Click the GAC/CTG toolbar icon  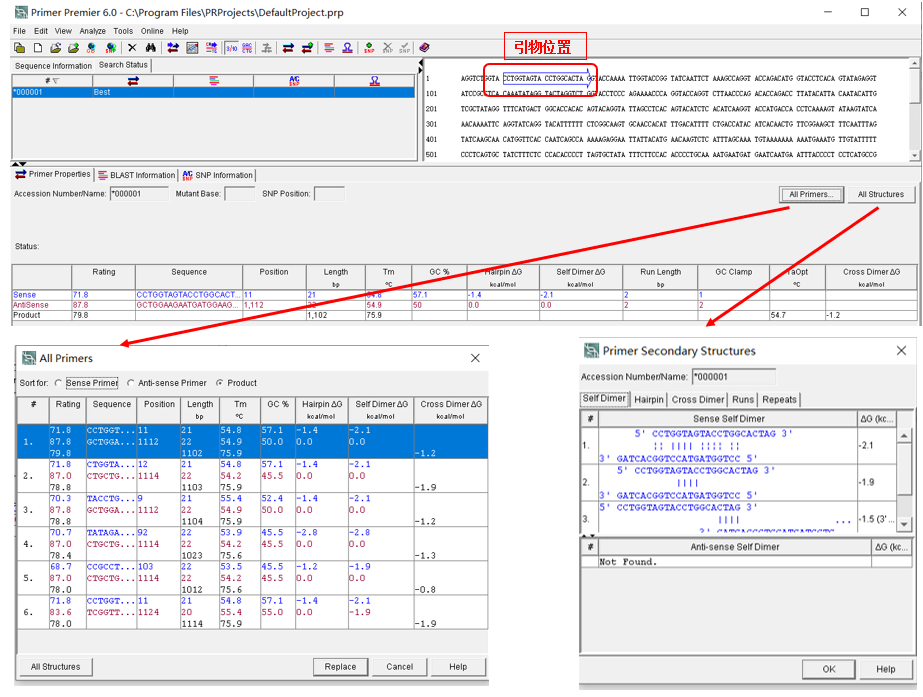[247, 48]
